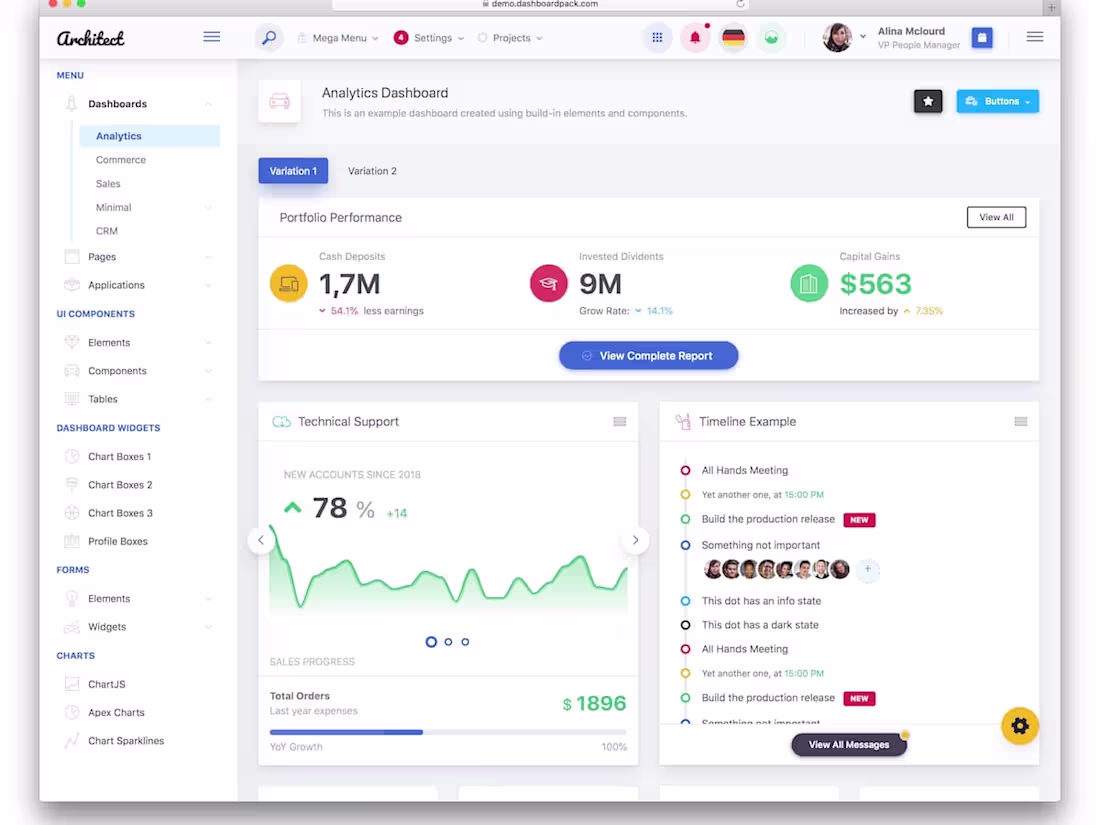The width and height of the screenshot is (1100, 825).
Task: Toggle the yellow timeline dot for 15:00 PM
Action: coord(684,494)
